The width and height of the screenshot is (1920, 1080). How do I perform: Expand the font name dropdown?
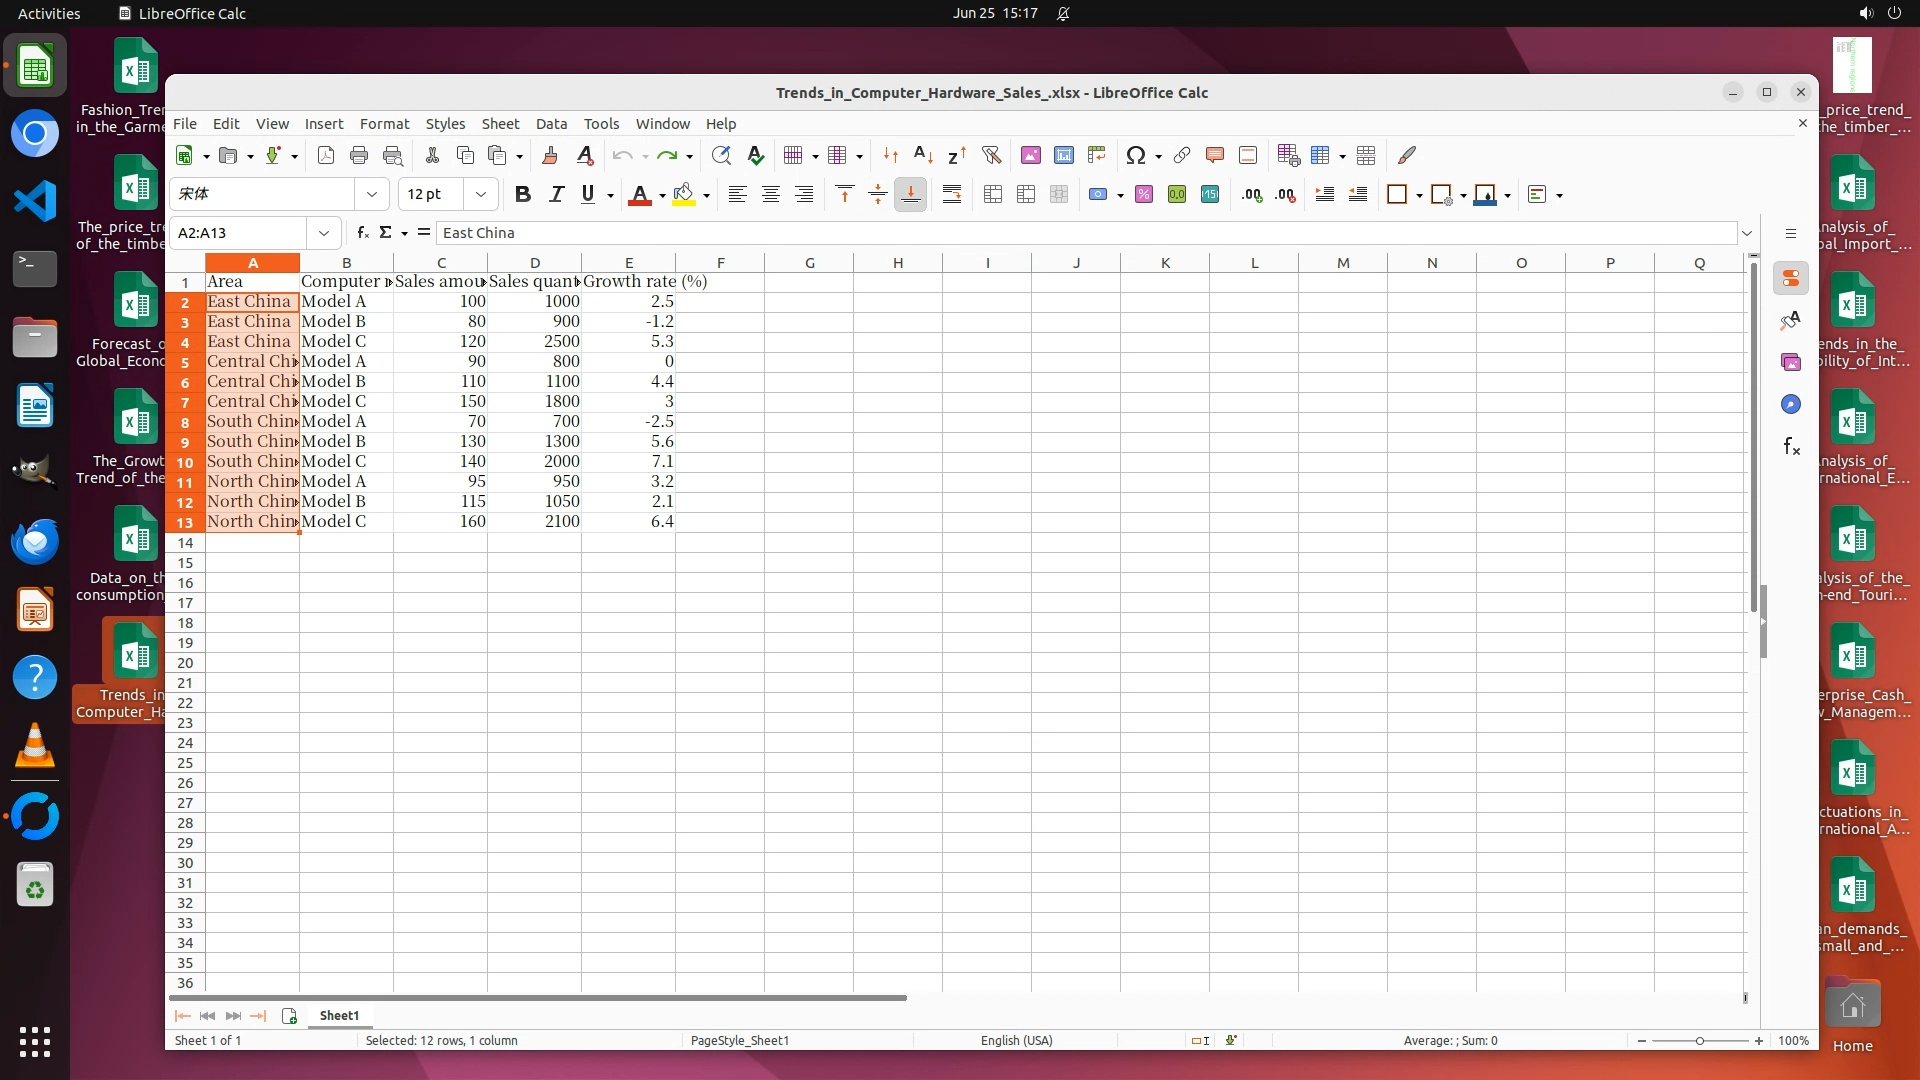click(x=372, y=194)
